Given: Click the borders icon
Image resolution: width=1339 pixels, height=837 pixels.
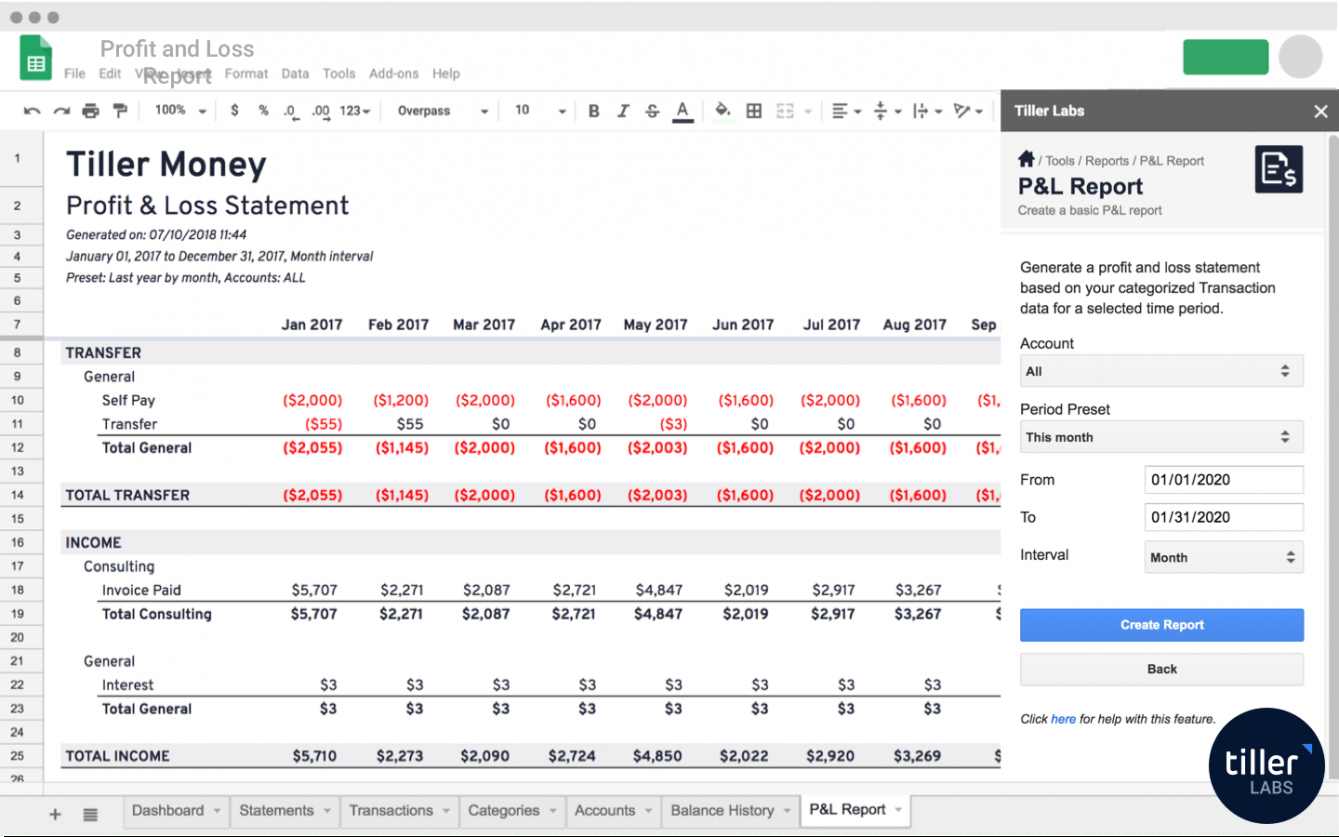Looking at the screenshot, I should [754, 111].
